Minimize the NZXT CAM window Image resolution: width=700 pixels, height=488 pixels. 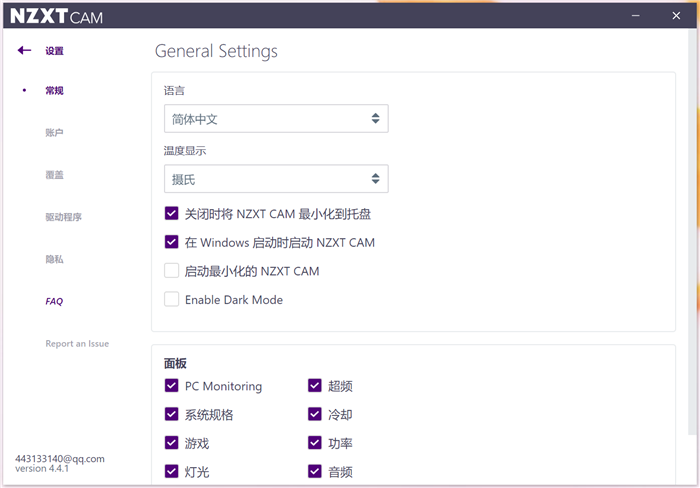point(634,15)
